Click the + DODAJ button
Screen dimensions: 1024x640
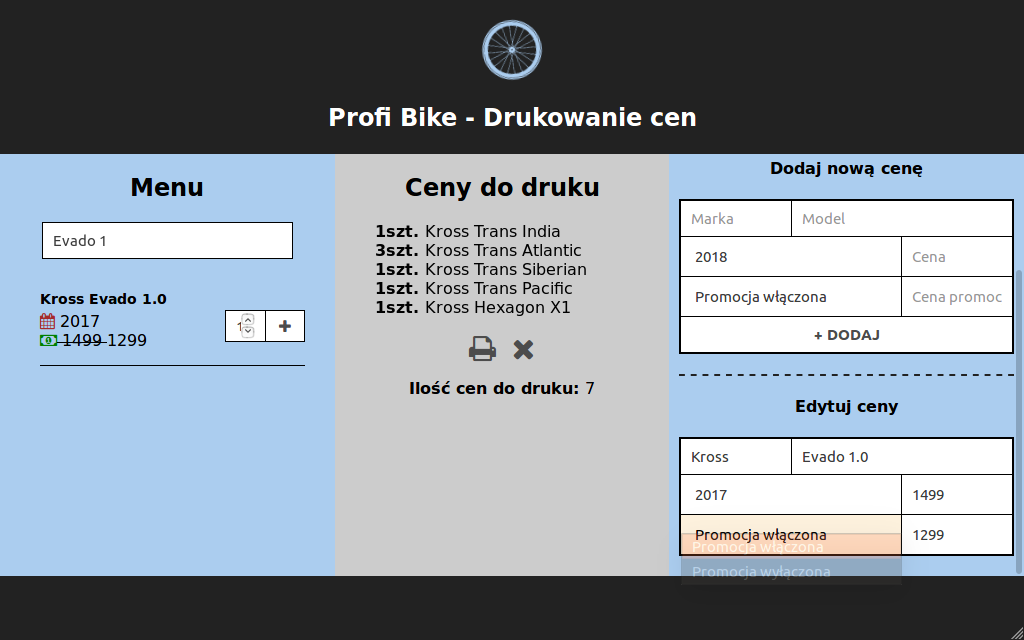coord(846,335)
